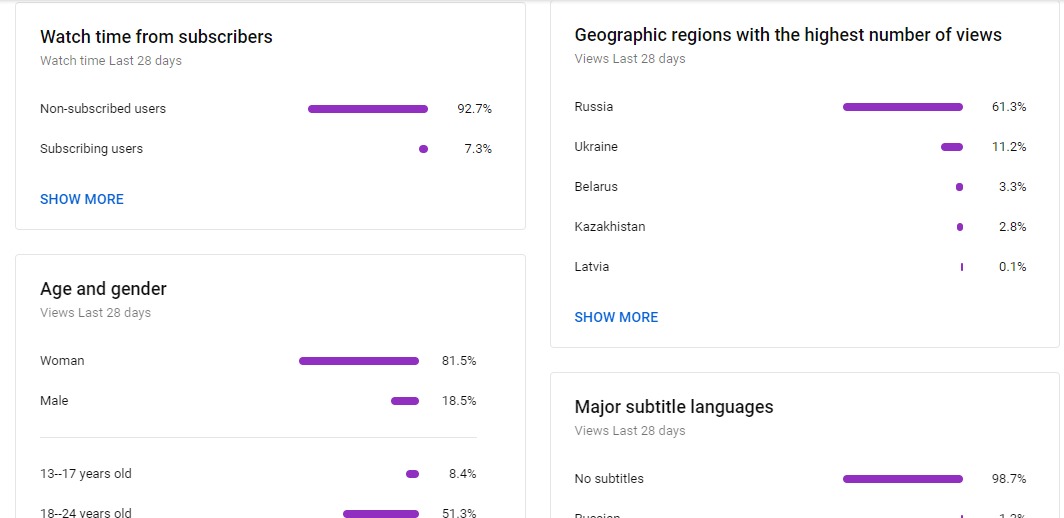Image resolution: width=1064 pixels, height=518 pixels.
Task: Click the No subtitles bar
Action: (x=902, y=479)
